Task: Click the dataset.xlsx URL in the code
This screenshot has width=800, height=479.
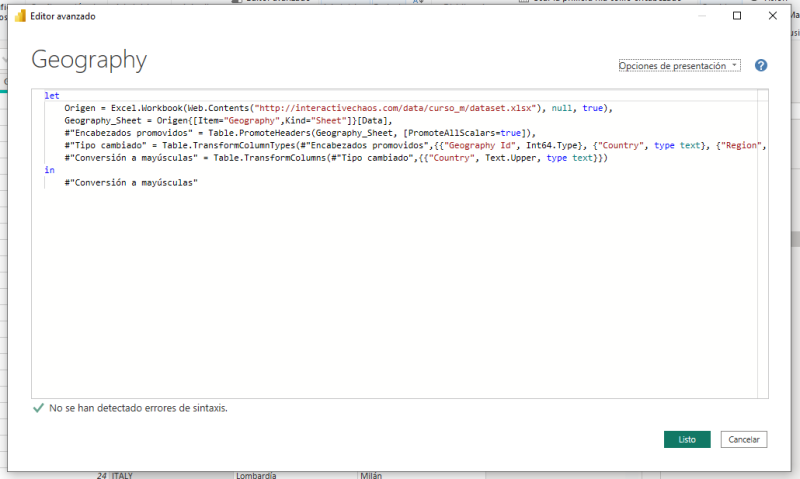Action: (400, 108)
